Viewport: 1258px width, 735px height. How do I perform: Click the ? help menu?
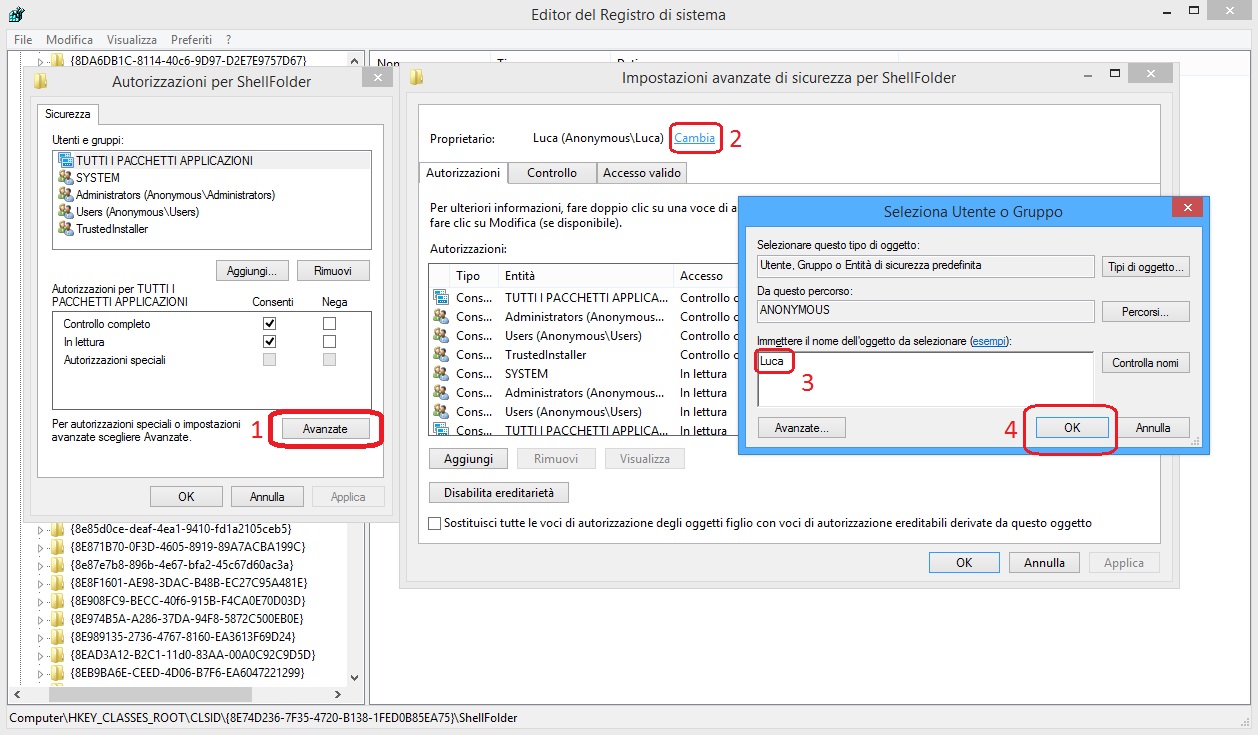pos(228,40)
